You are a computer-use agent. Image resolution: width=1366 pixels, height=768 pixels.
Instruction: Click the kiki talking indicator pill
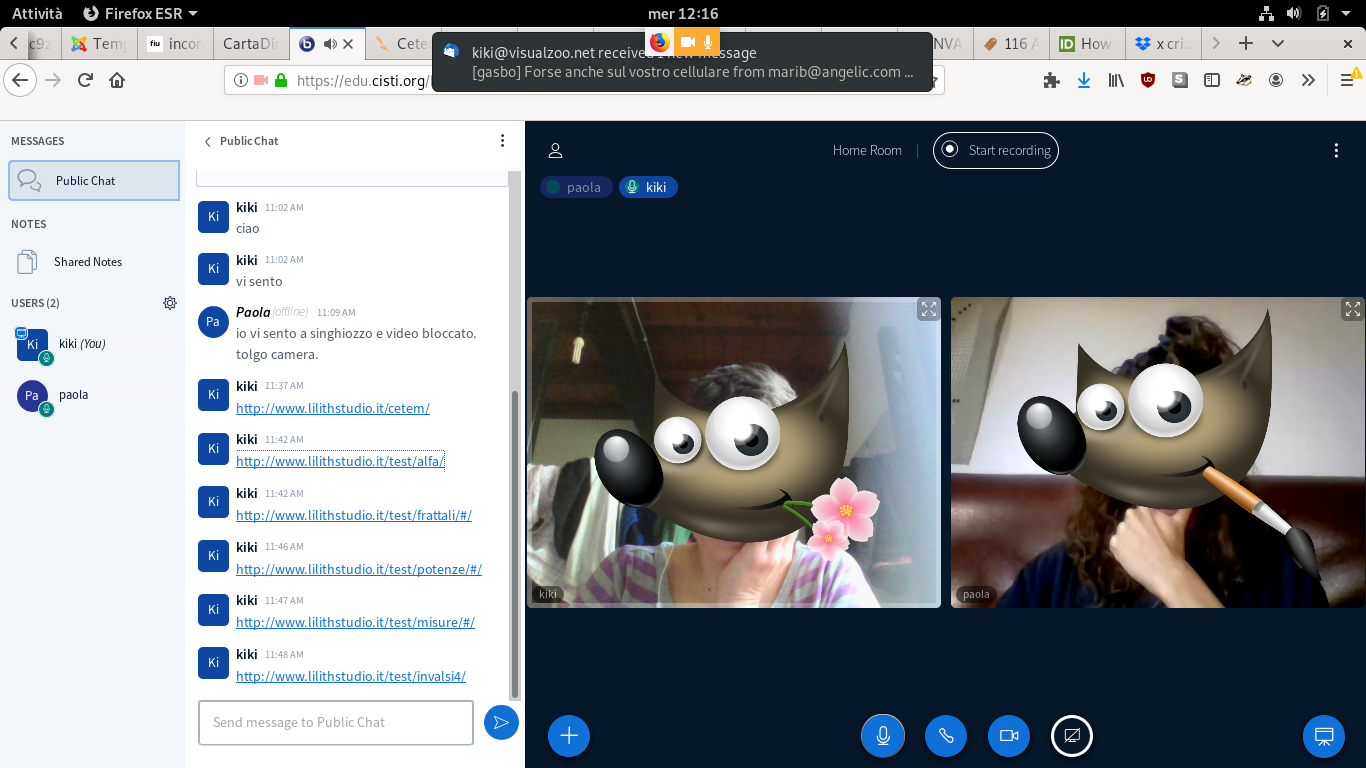tap(648, 187)
